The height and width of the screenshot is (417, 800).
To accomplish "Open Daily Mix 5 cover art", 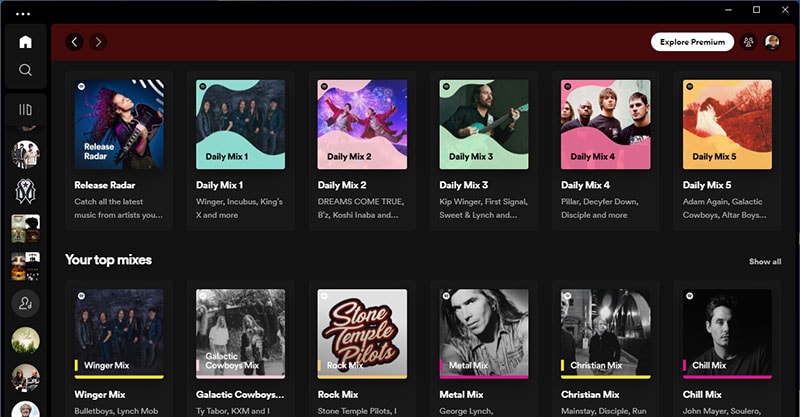I will (727, 125).
